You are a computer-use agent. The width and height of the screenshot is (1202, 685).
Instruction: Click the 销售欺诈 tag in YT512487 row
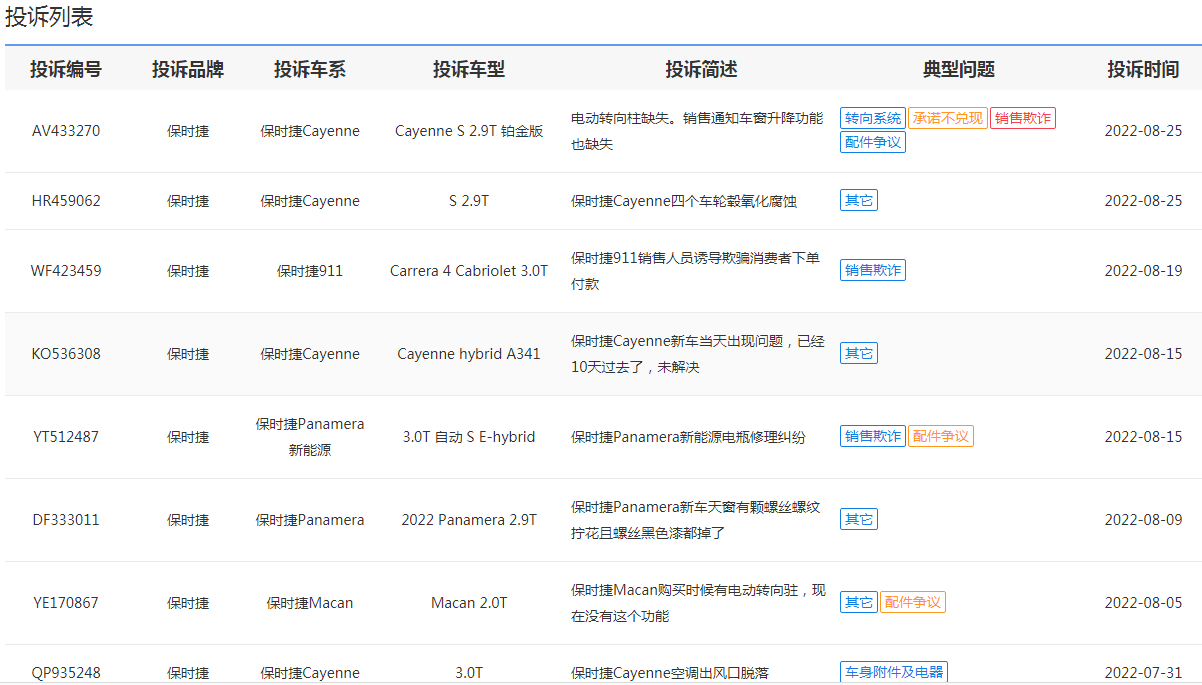[873, 436]
